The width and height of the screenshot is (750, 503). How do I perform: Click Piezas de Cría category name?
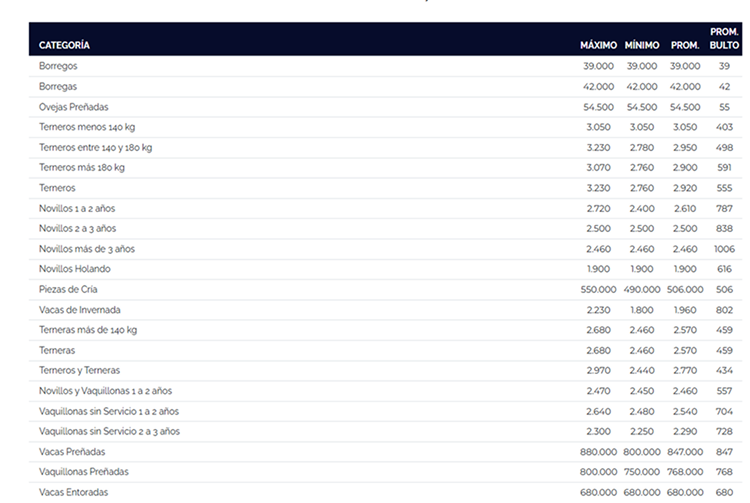[x=68, y=289]
